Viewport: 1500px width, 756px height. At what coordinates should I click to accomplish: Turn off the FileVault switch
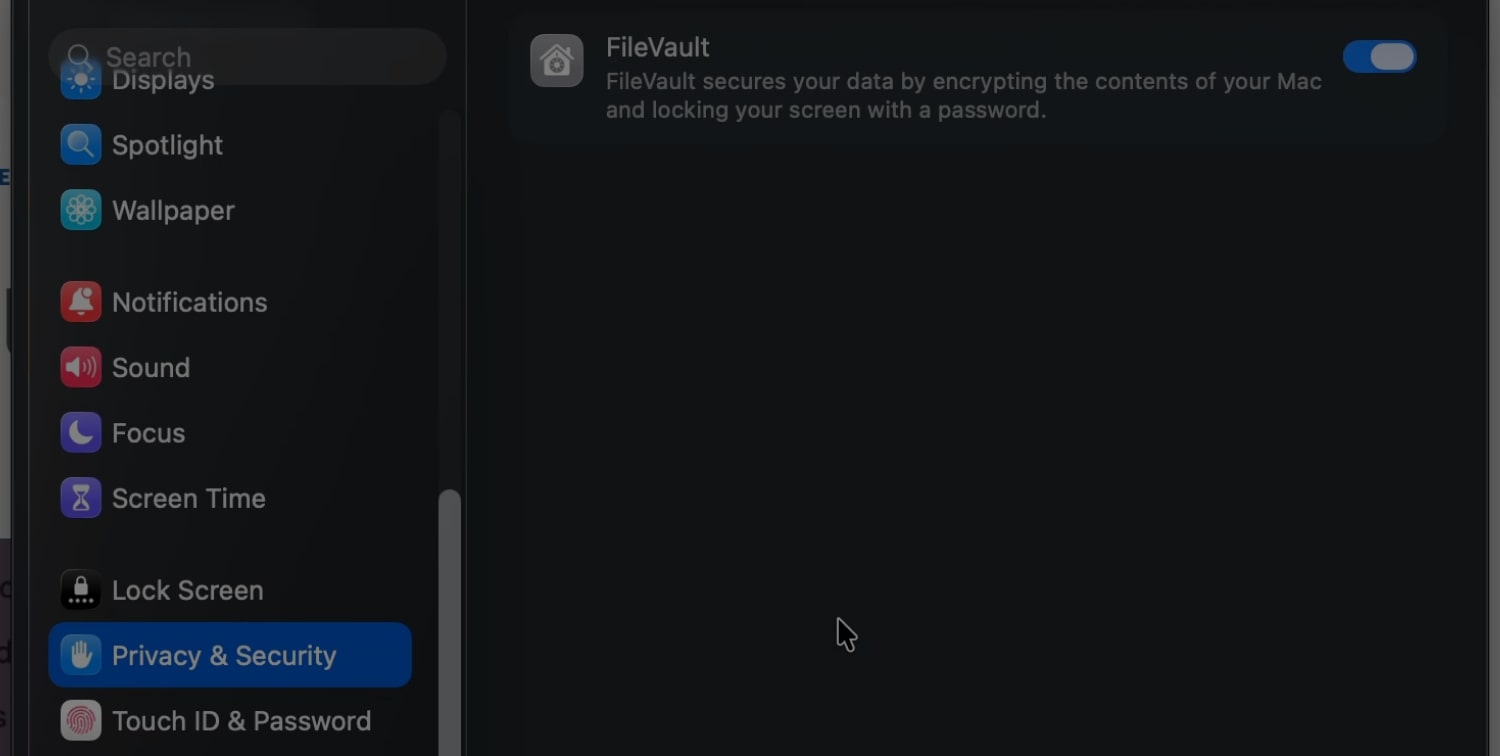1379,57
